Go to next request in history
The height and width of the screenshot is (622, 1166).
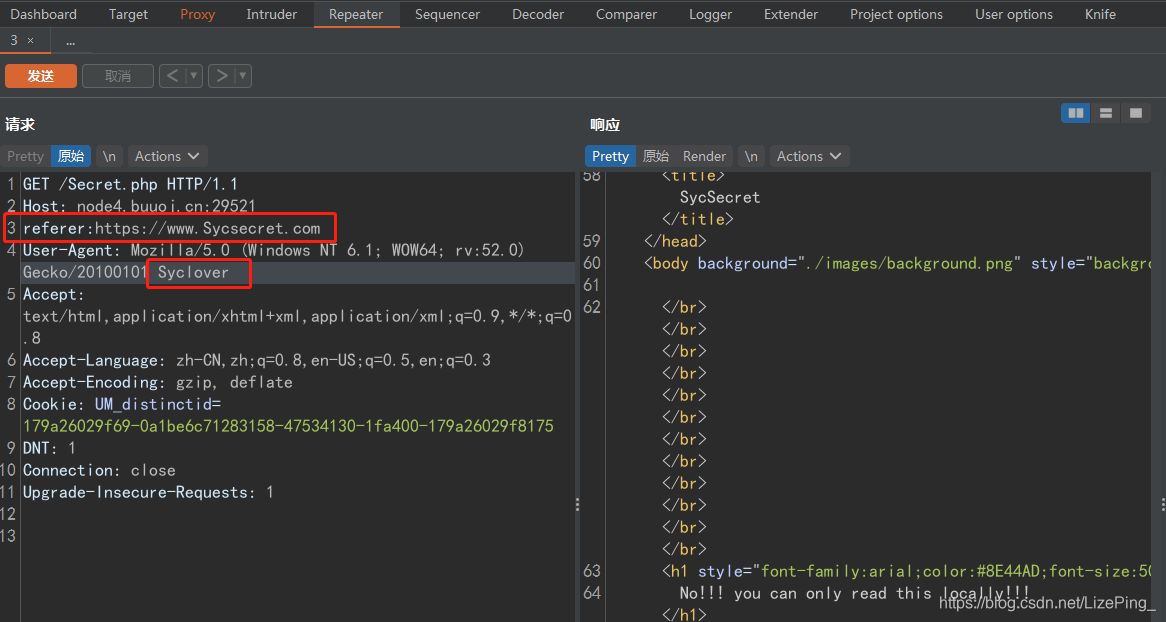222,75
